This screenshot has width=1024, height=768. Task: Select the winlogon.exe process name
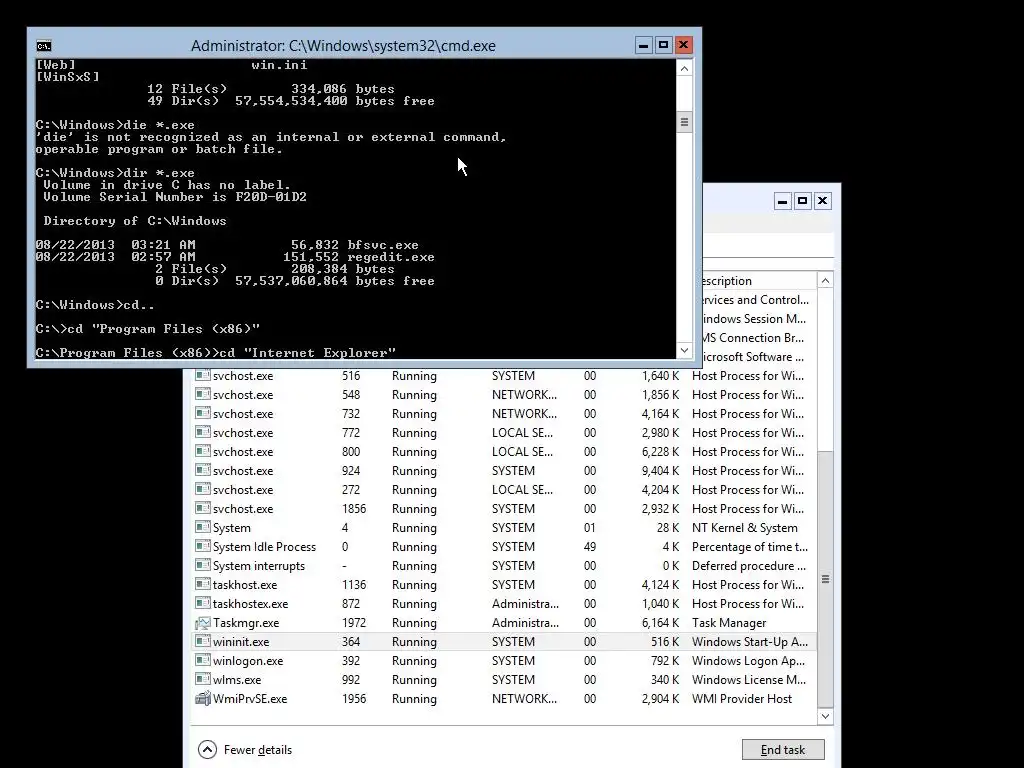(248, 661)
